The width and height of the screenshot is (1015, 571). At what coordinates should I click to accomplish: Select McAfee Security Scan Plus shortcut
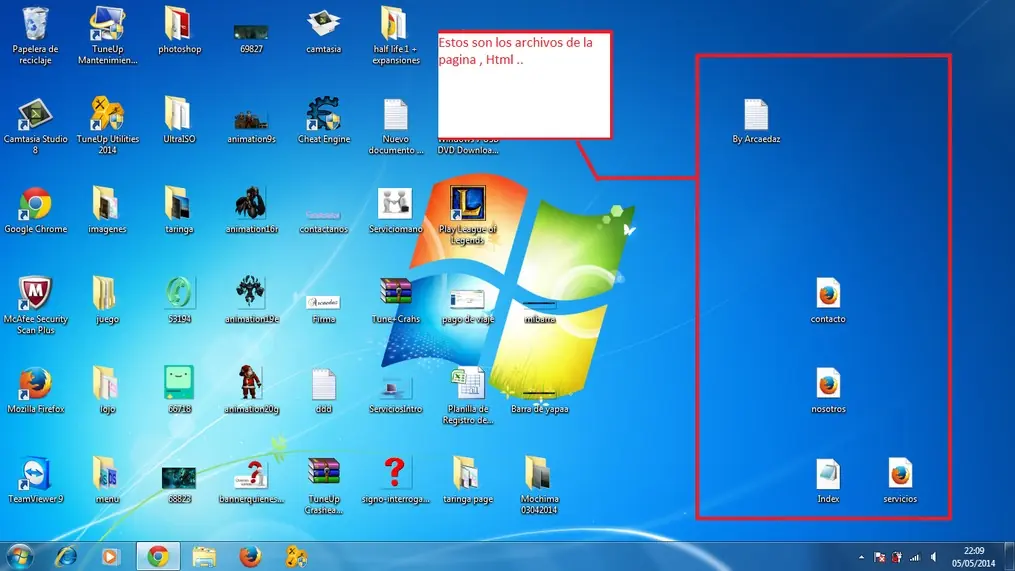click(x=35, y=295)
